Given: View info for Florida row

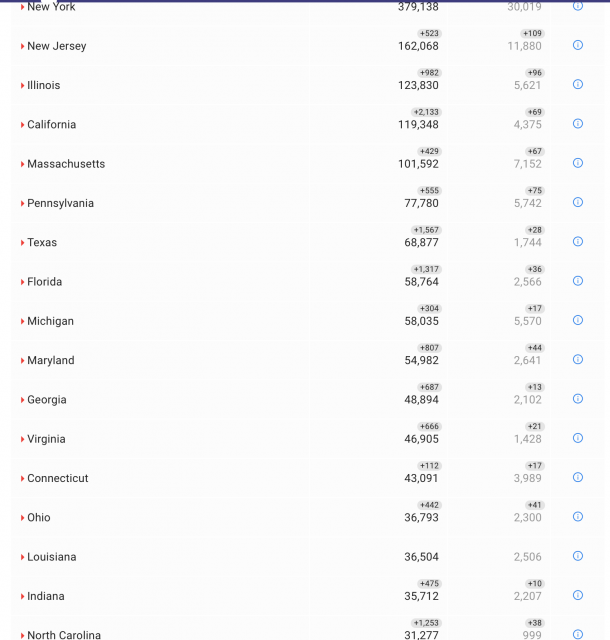Looking at the screenshot, I should 578,281.
